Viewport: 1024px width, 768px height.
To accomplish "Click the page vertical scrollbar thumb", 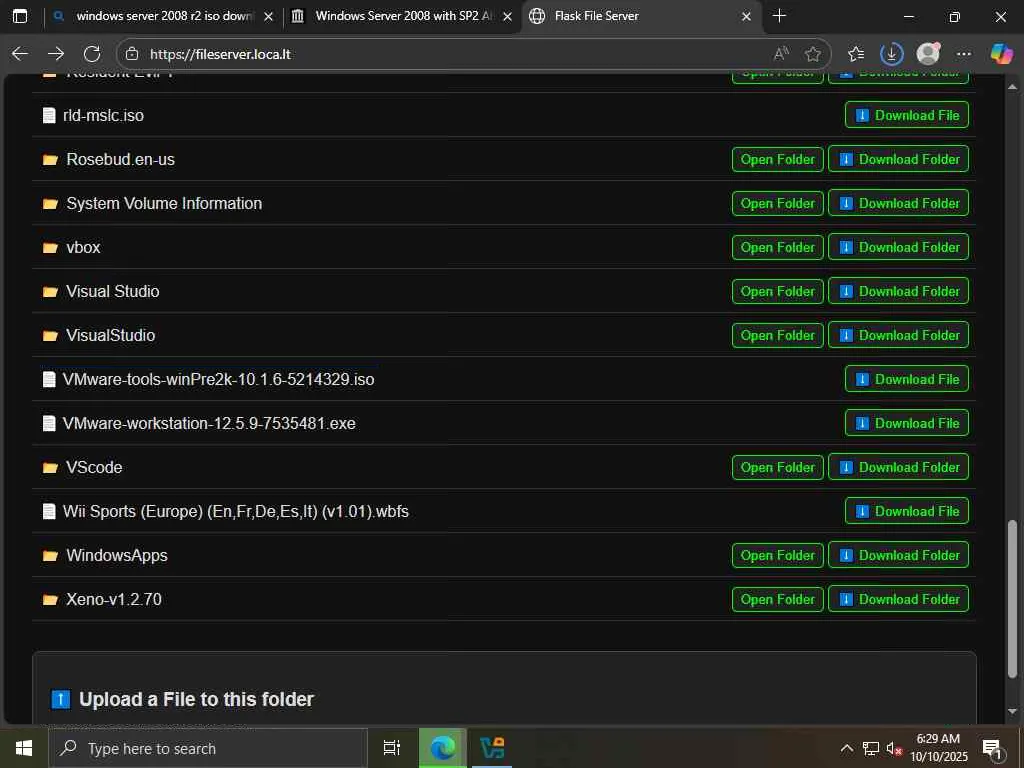I will pos(1012,599).
